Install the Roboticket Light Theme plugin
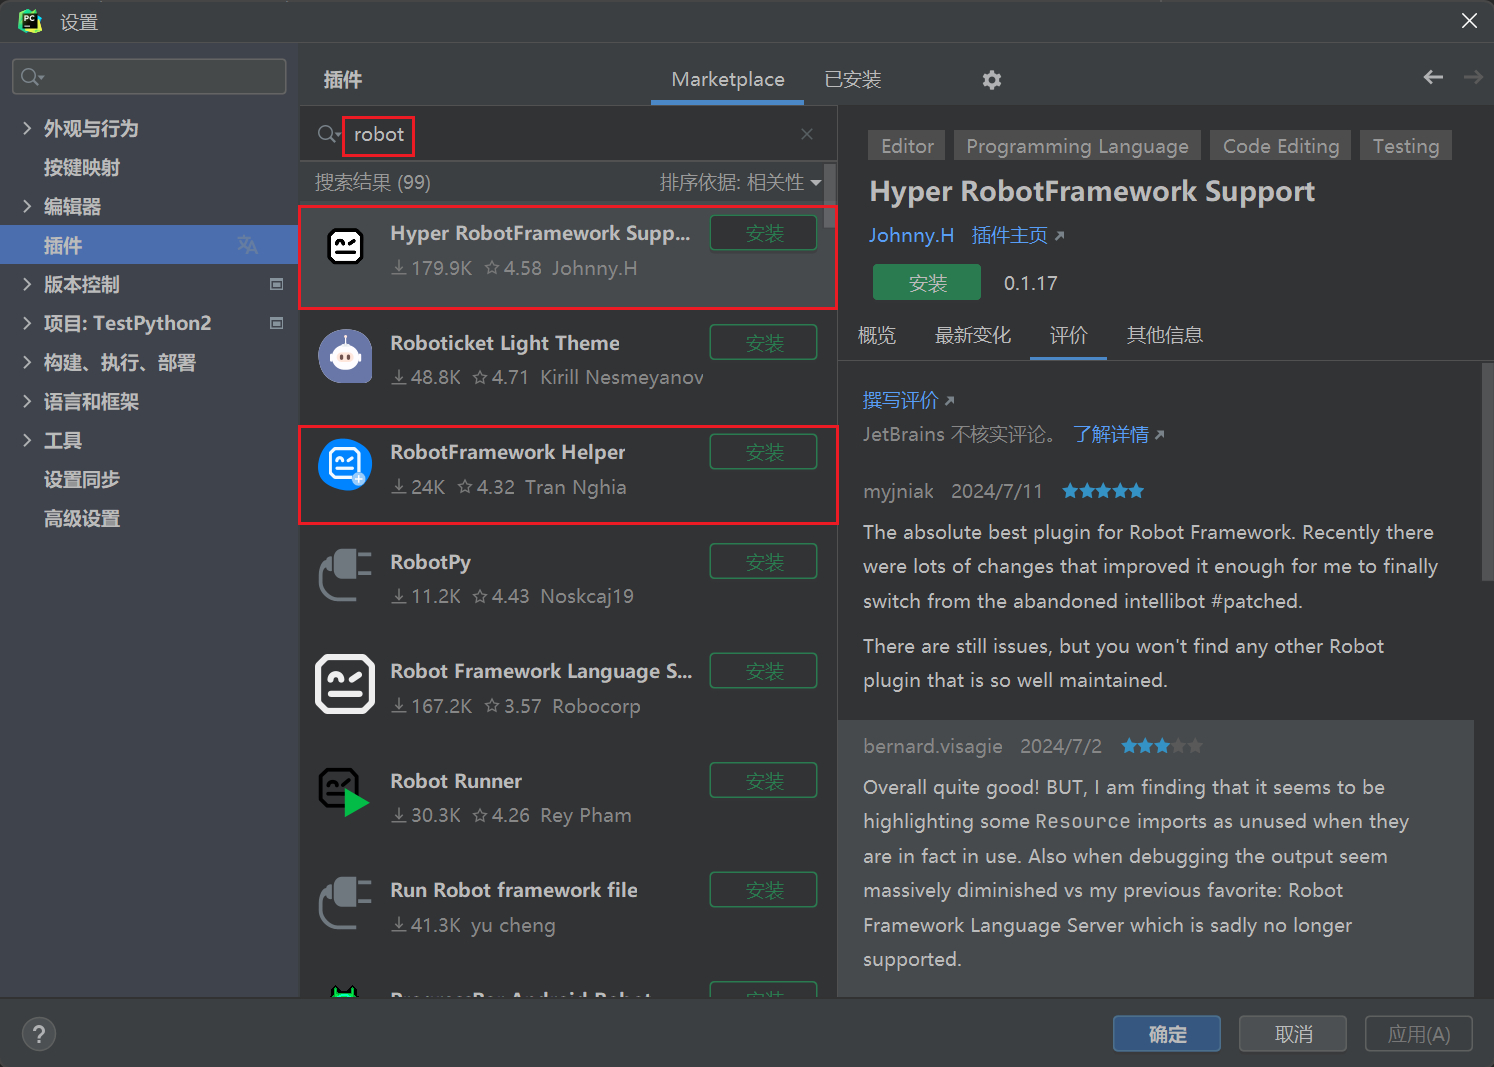Image resolution: width=1494 pixels, height=1067 pixels. pos(764,343)
